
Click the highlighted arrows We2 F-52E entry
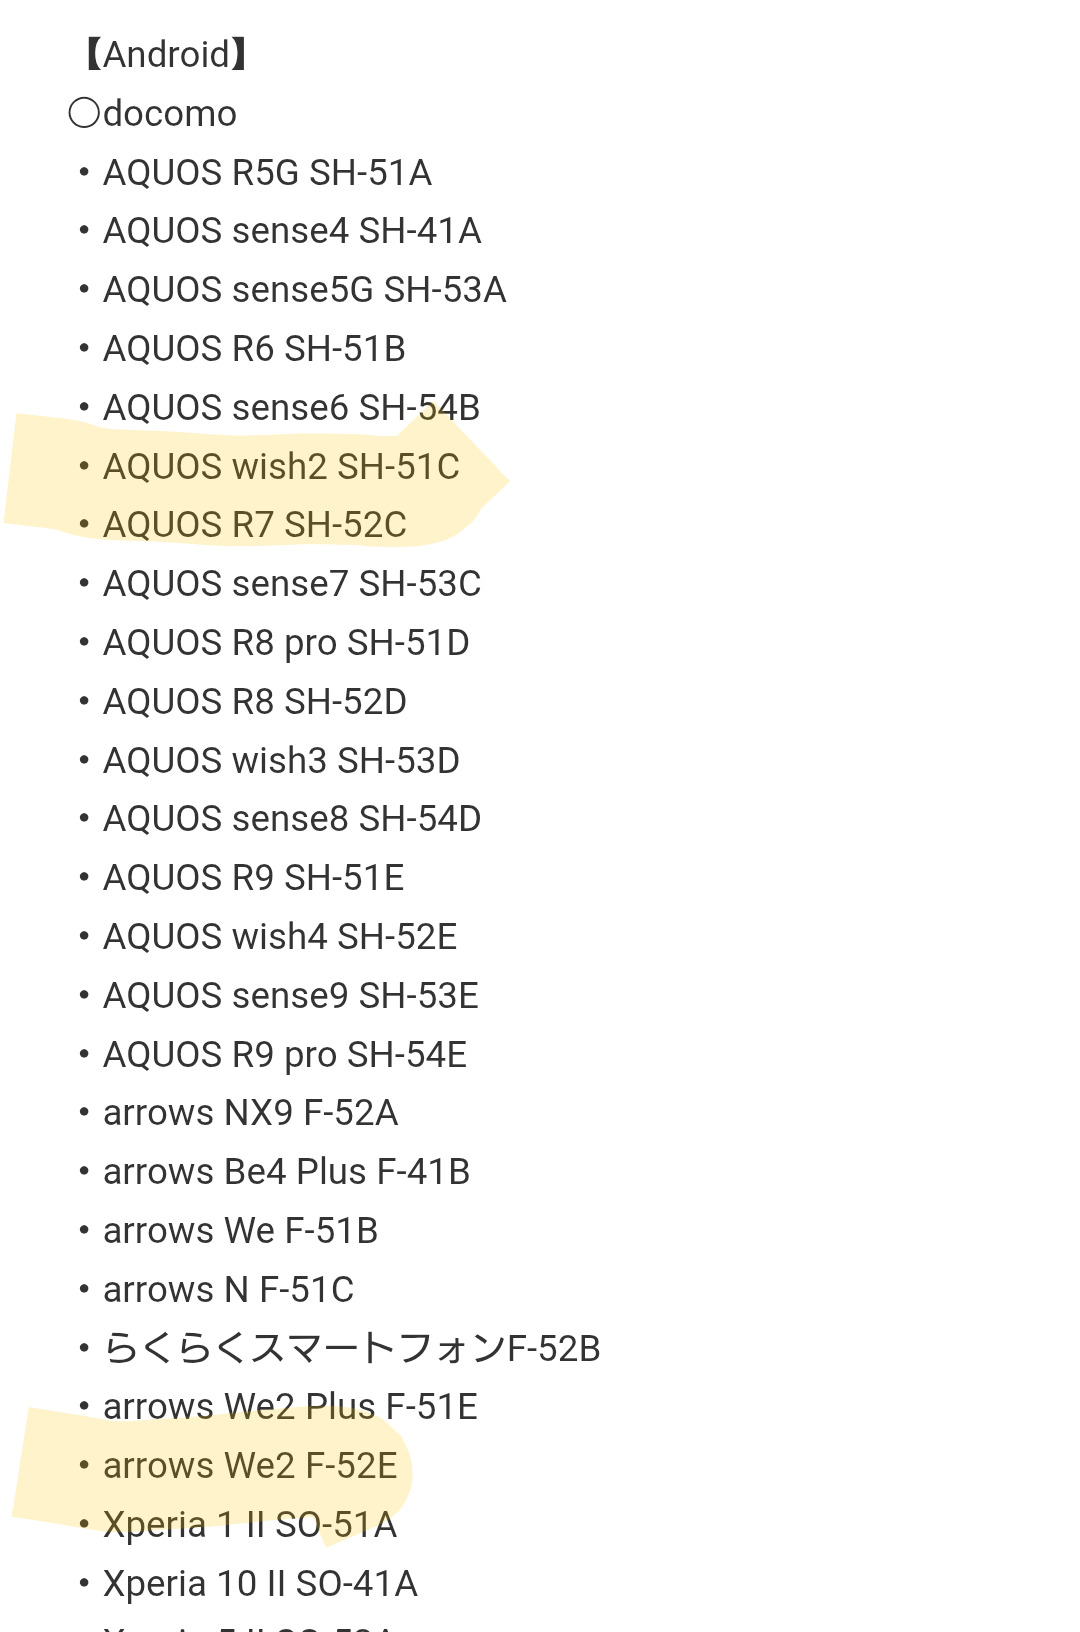coord(250,1466)
